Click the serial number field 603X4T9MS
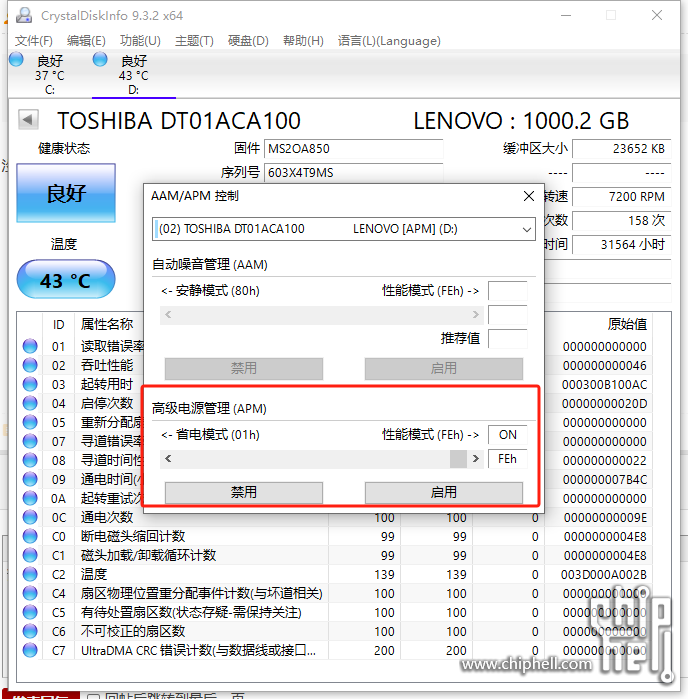 point(354,173)
